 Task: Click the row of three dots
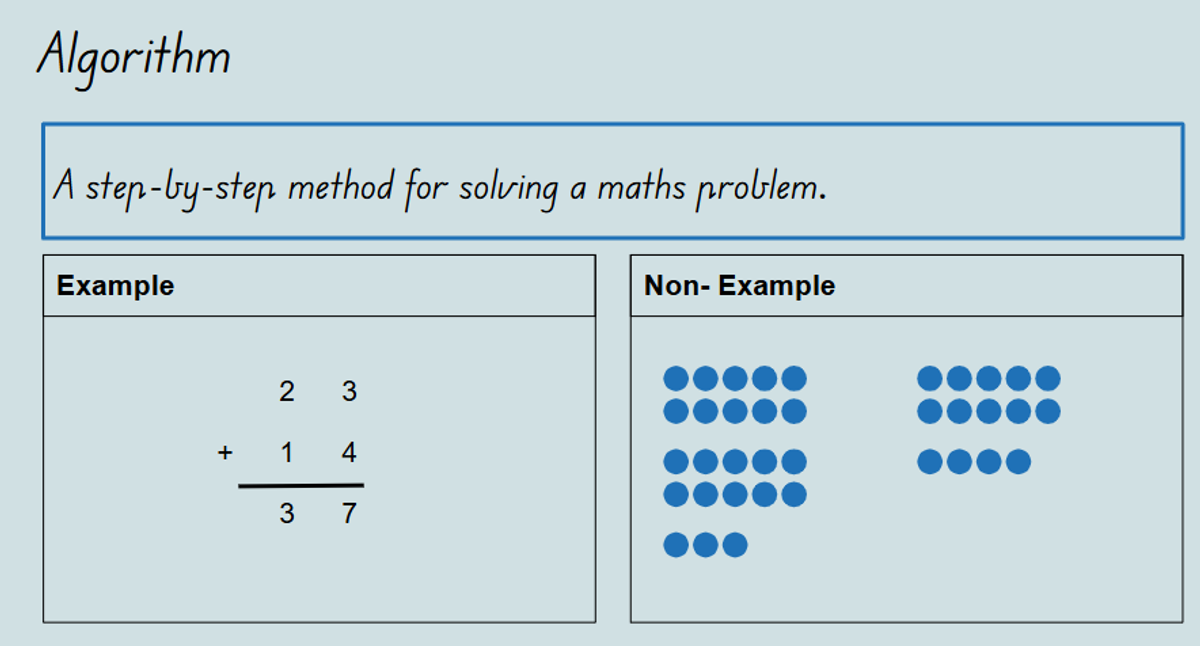coord(705,545)
